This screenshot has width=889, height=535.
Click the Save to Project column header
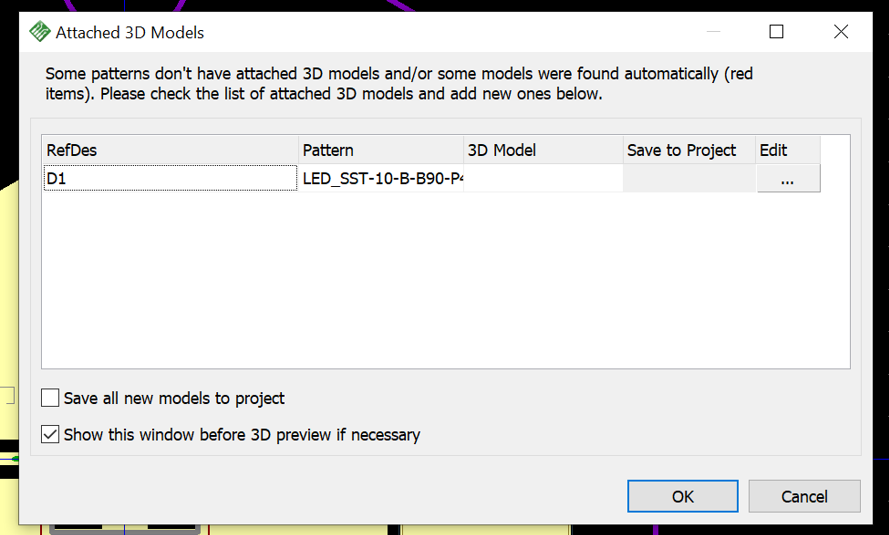tap(689, 150)
